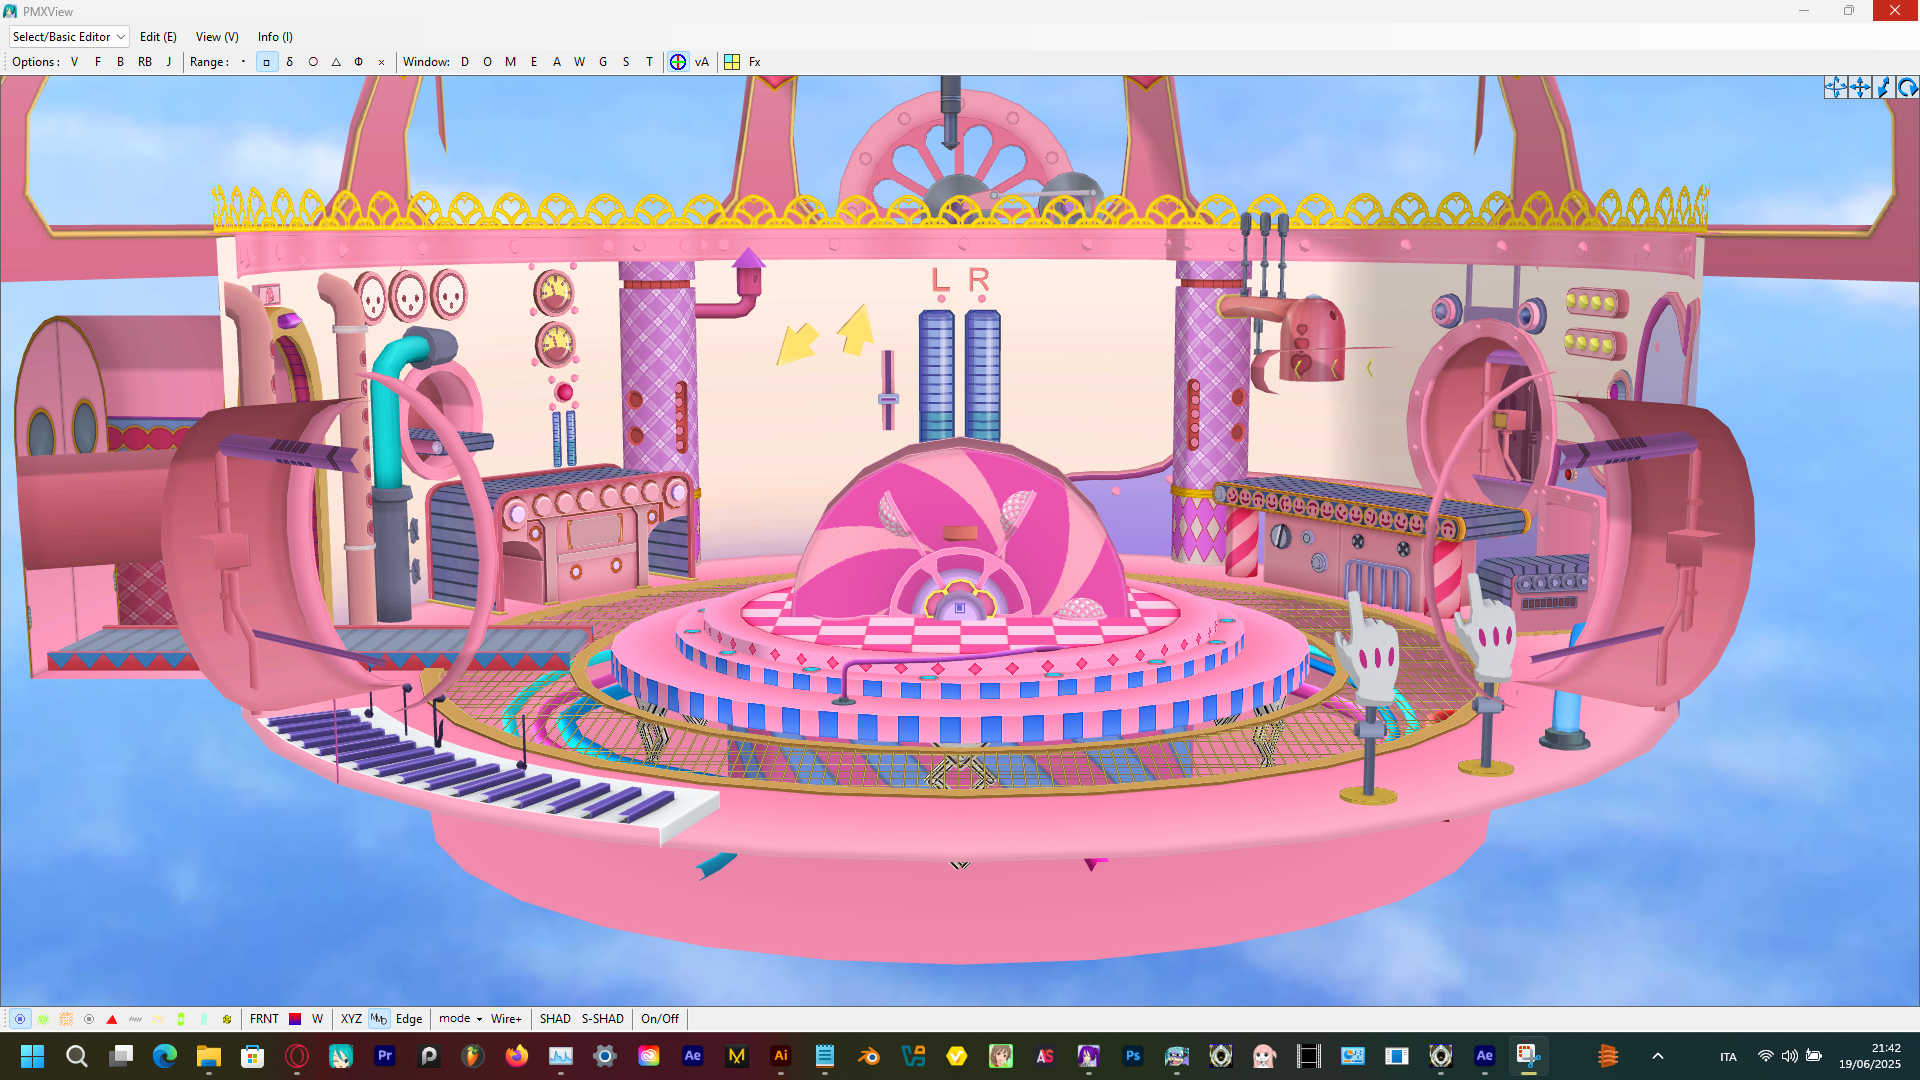Toggle the V vertex selection option
The width and height of the screenshot is (1920, 1080).
click(x=74, y=62)
